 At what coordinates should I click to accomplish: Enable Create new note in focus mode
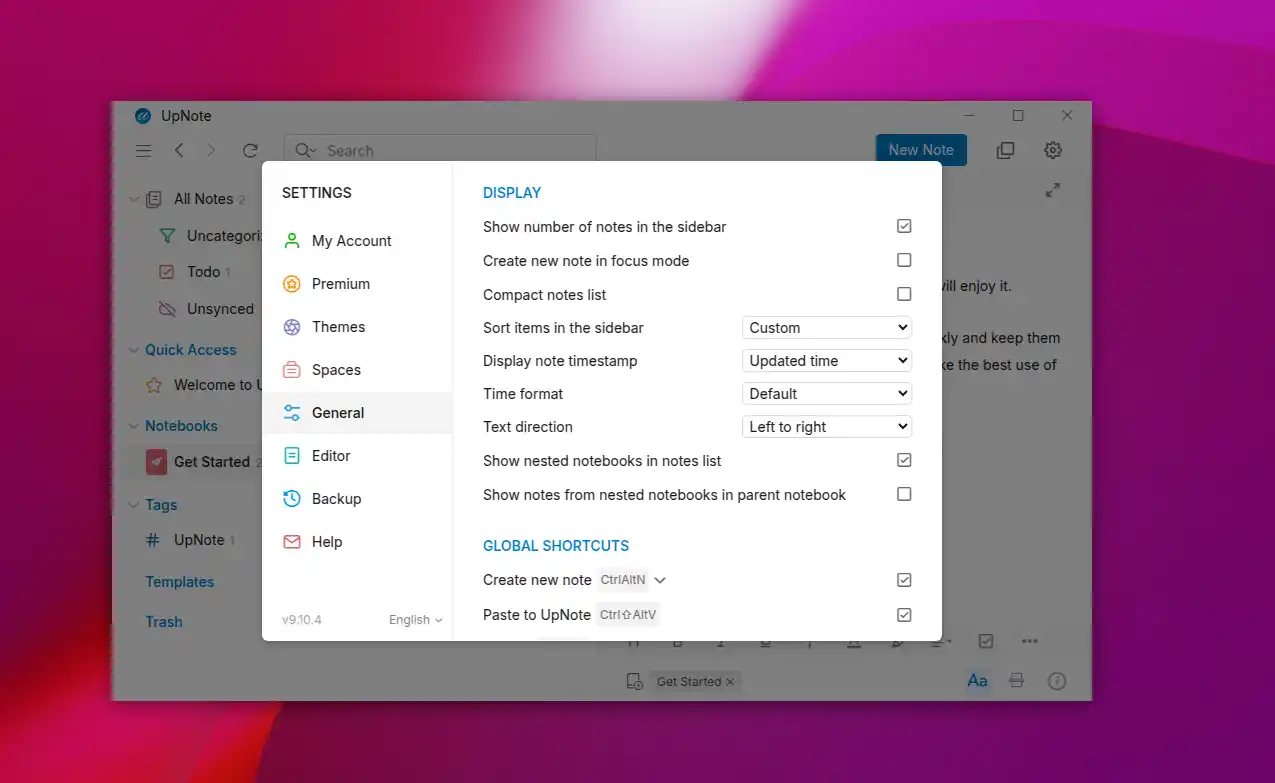(904, 260)
